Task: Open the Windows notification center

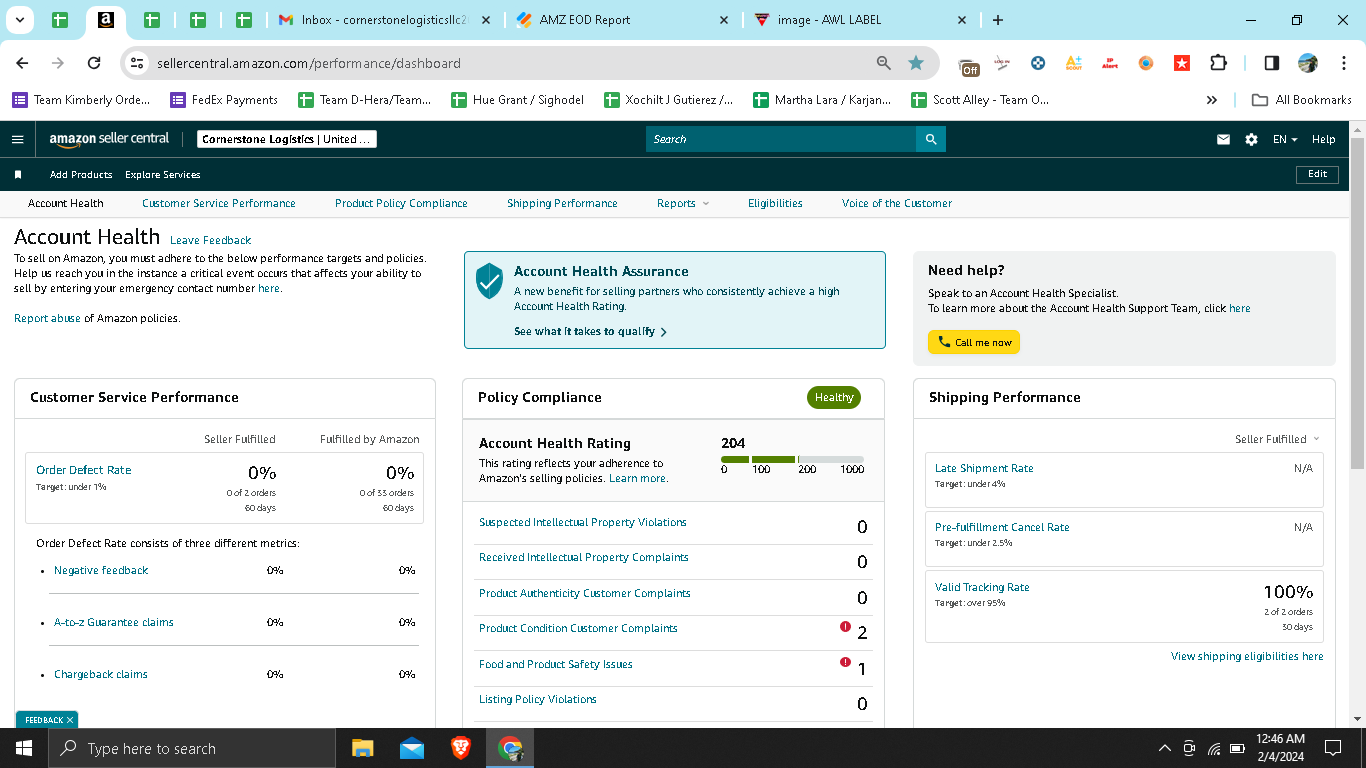Action: pyautogui.click(x=1332, y=748)
